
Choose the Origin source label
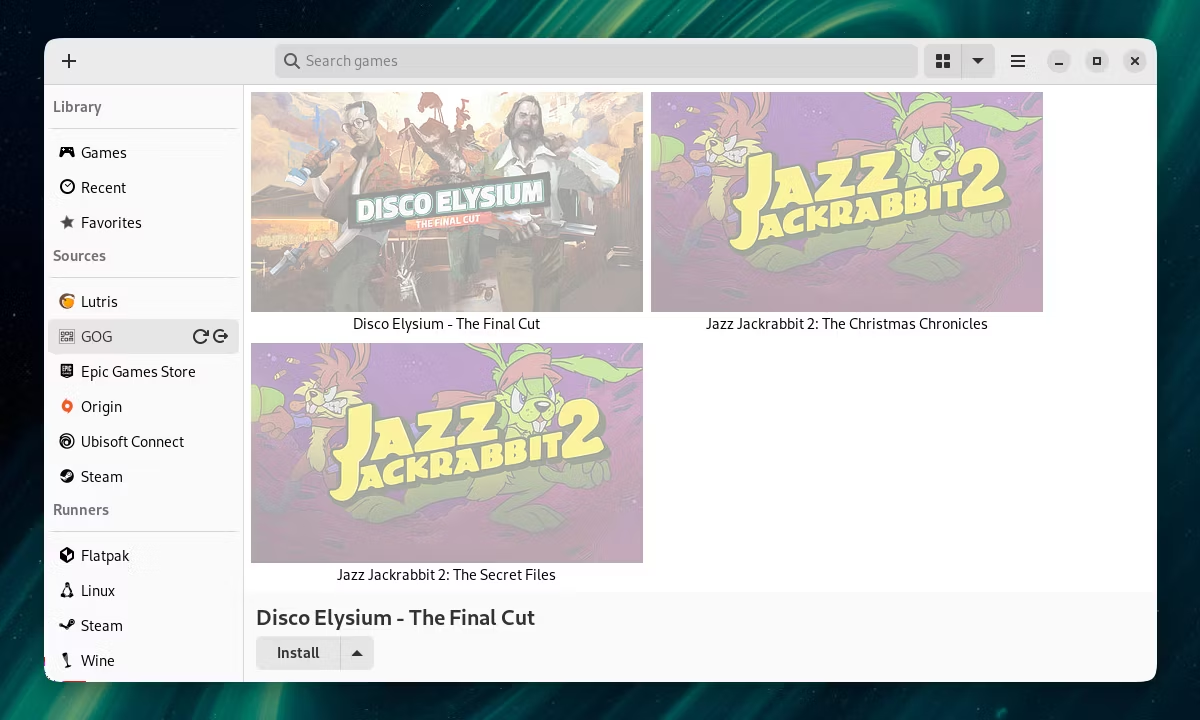pos(101,406)
